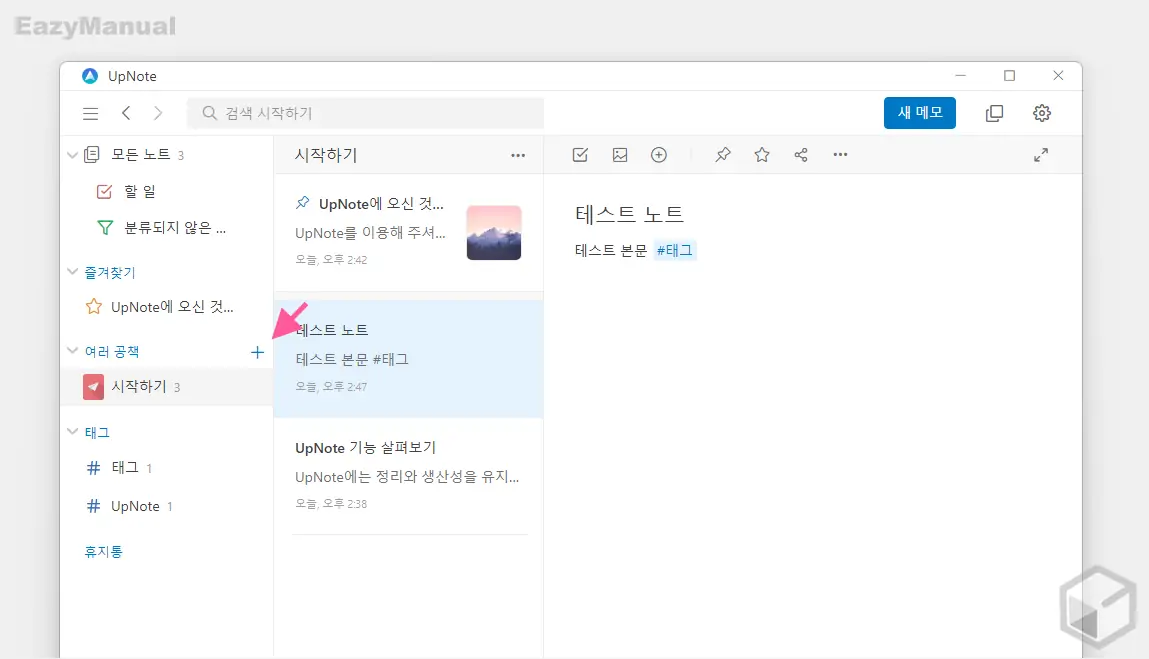Go back with the left arrow
The width and height of the screenshot is (1149, 659).
coord(126,113)
